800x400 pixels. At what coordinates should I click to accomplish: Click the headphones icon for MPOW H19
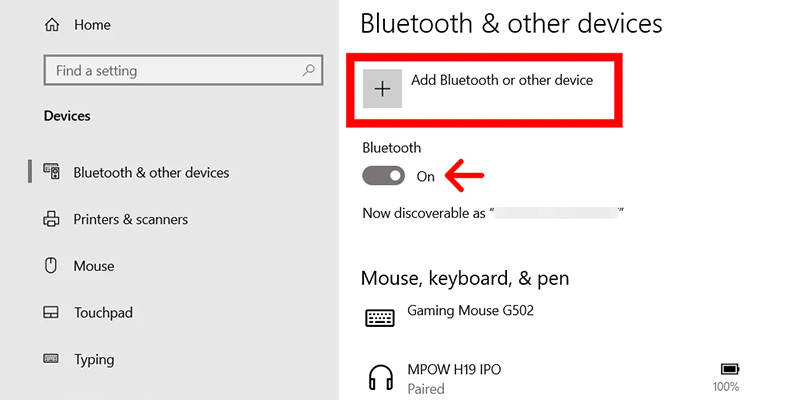[379, 378]
